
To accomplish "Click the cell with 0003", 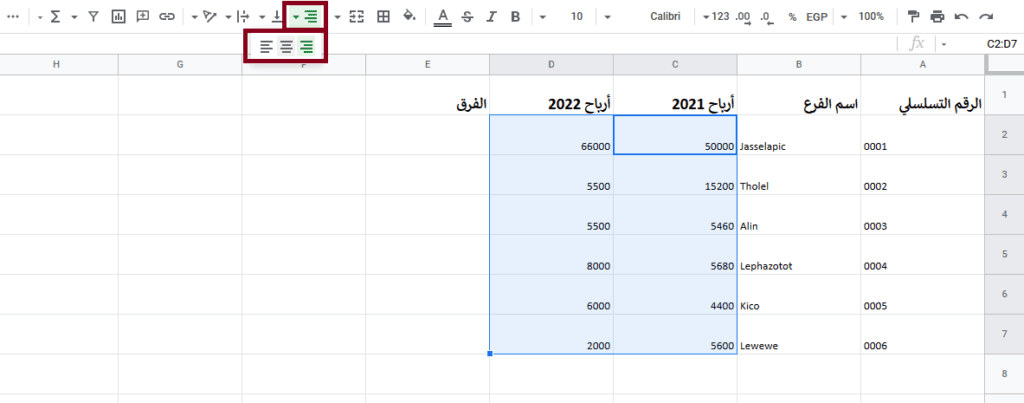I will [x=923, y=215].
